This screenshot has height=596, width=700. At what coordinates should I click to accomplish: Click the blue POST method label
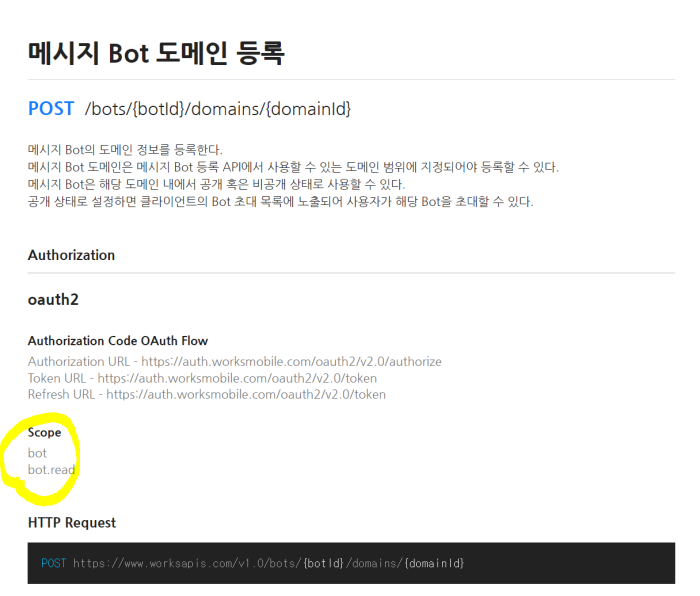pyautogui.click(x=51, y=108)
